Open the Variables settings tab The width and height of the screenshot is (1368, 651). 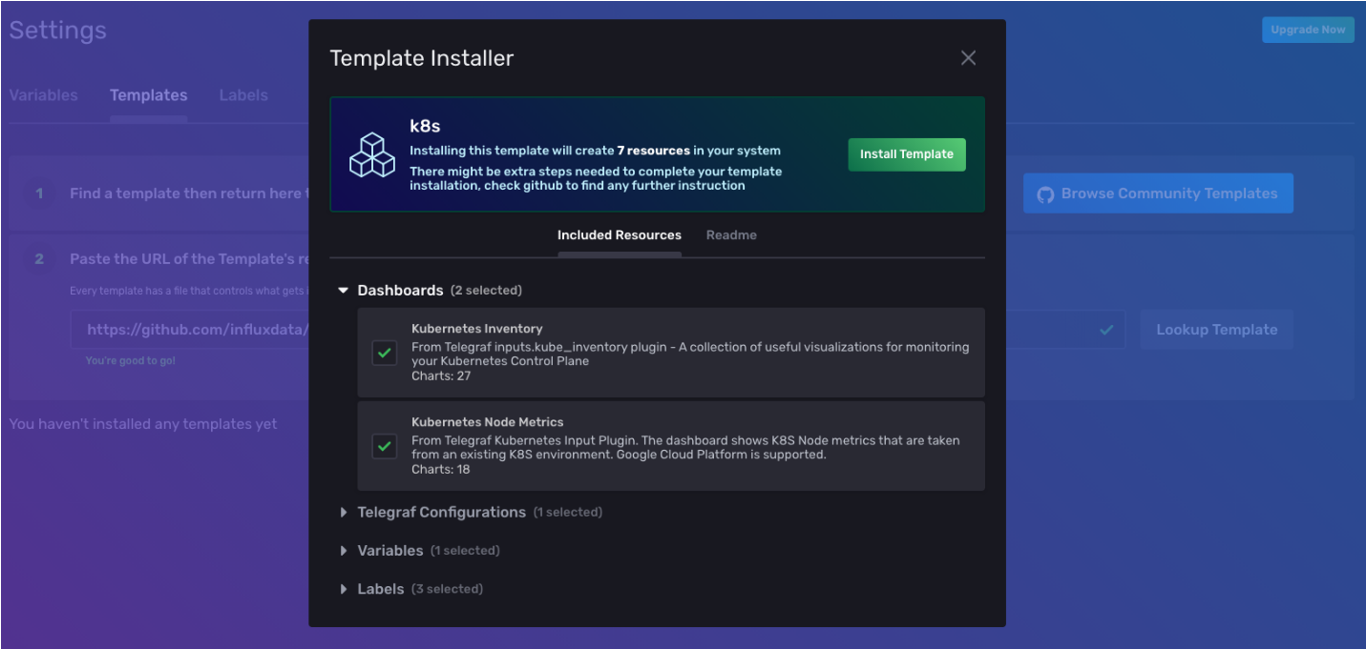44,95
